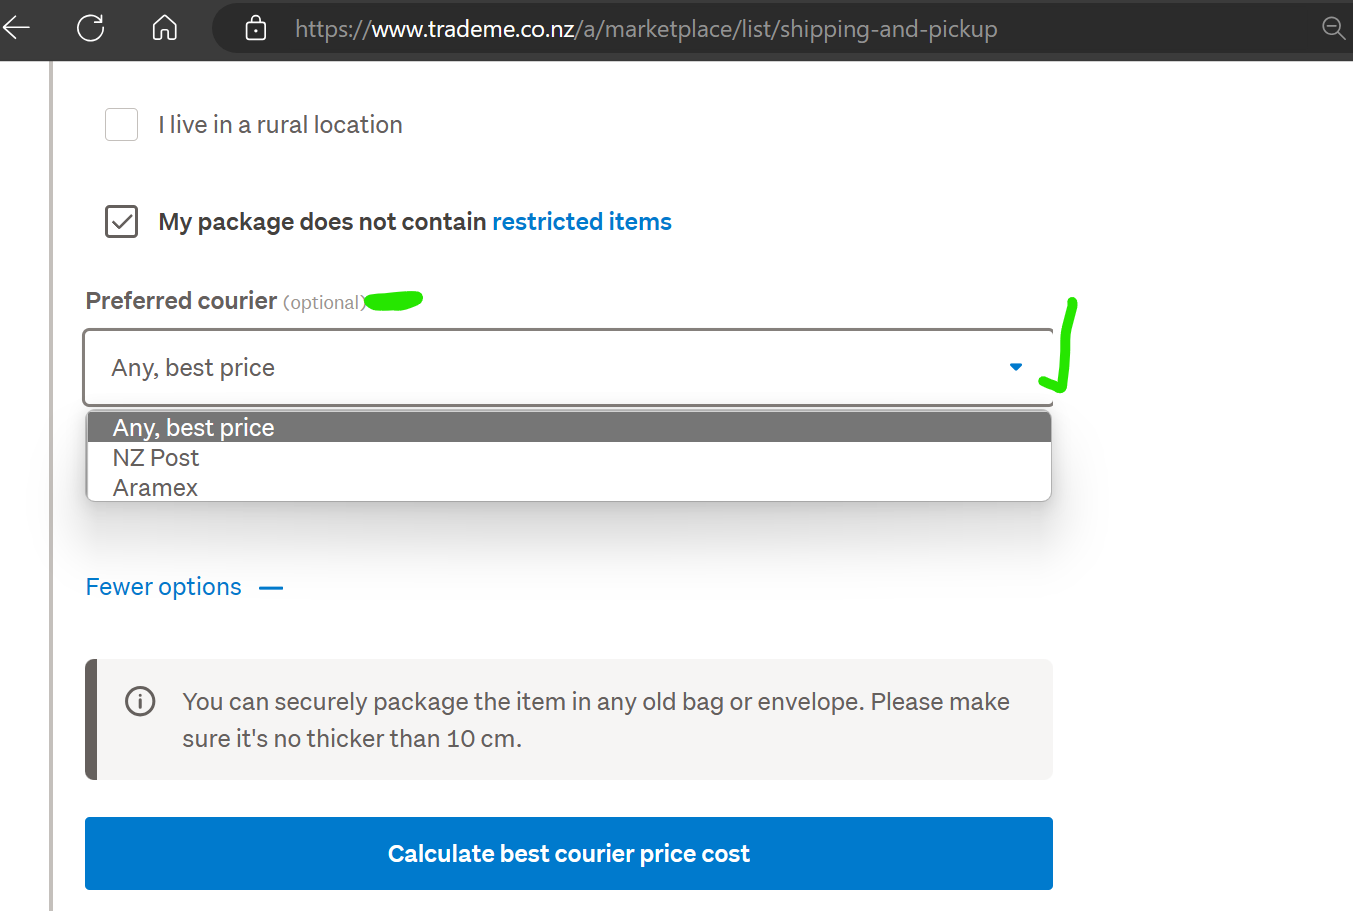Click the zoom magnifier icon in address bar
This screenshot has height=911, width=1353.
click(x=1333, y=28)
